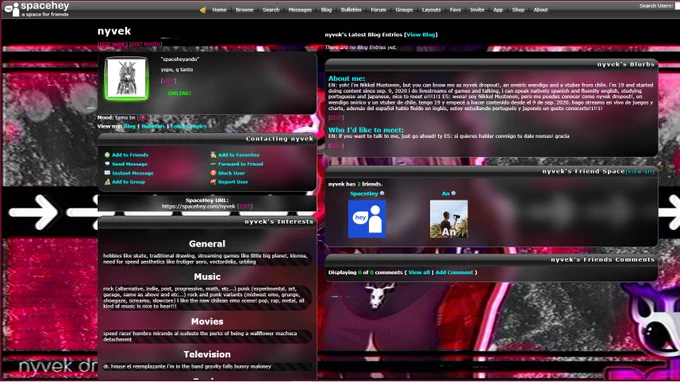Viewport: 680px width, 382px height.
Task: Click the online status icon beside ONLINE!
Action: 163,93
